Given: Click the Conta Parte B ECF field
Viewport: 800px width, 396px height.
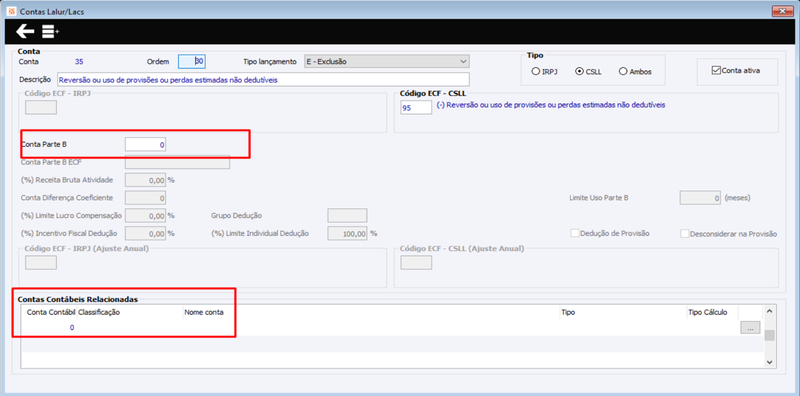Looking at the screenshot, I should tap(178, 162).
